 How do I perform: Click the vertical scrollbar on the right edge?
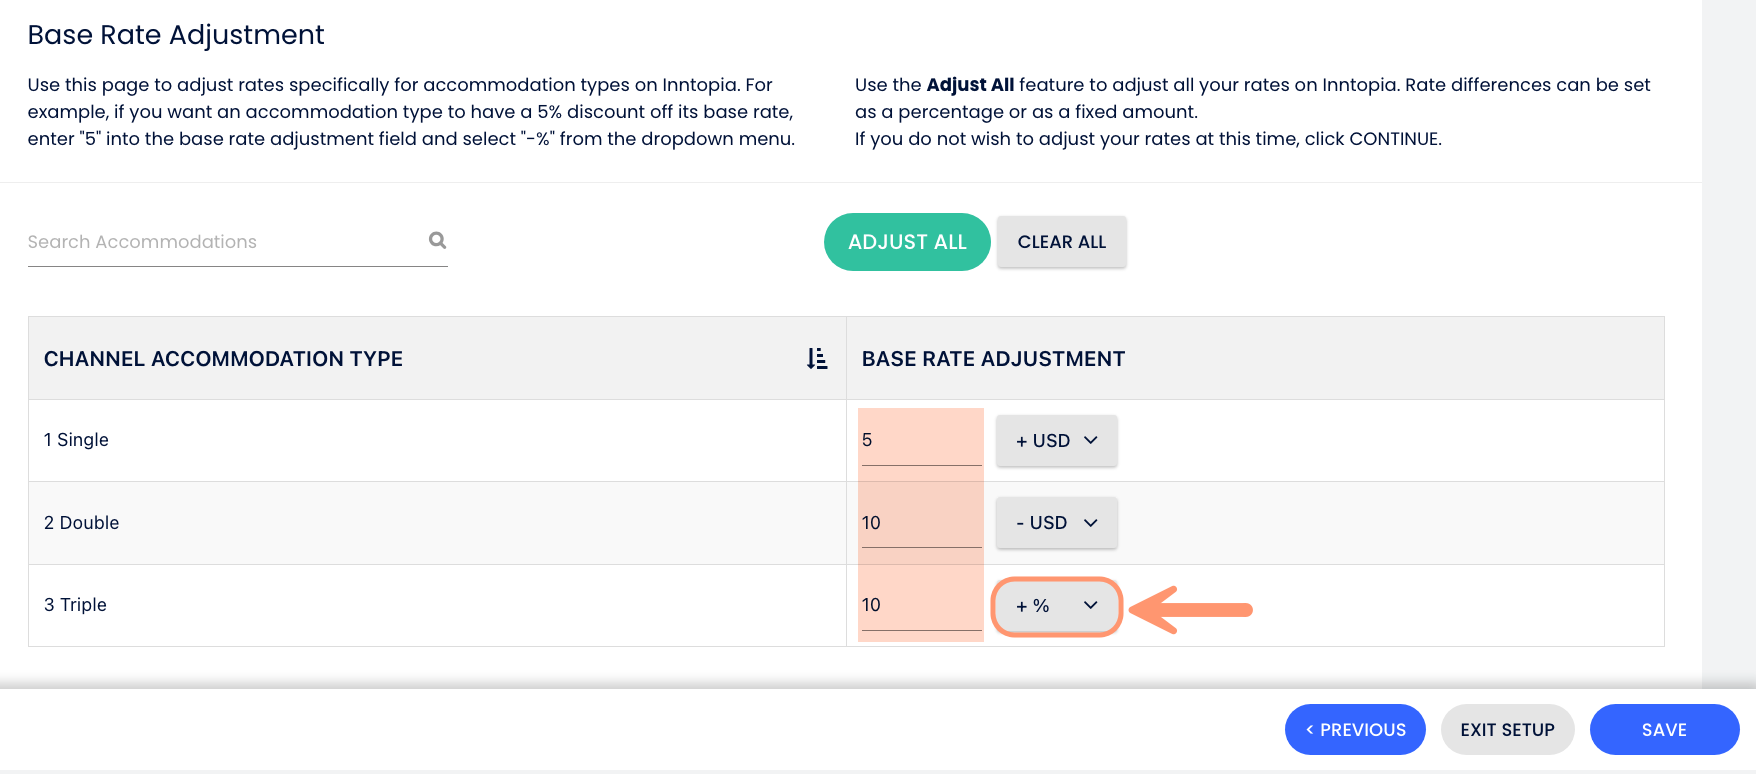pyautogui.click(x=1728, y=340)
